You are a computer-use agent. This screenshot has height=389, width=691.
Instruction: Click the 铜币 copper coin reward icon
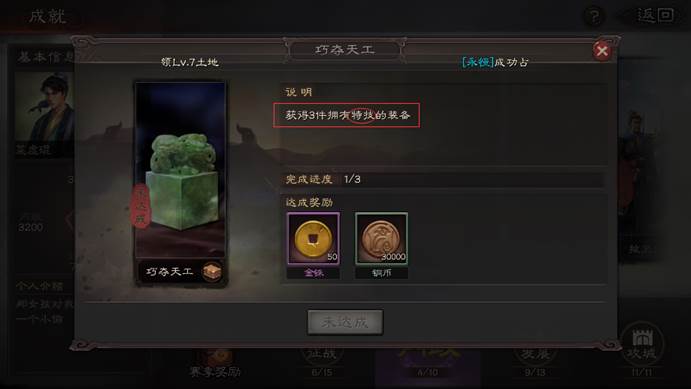382,238
